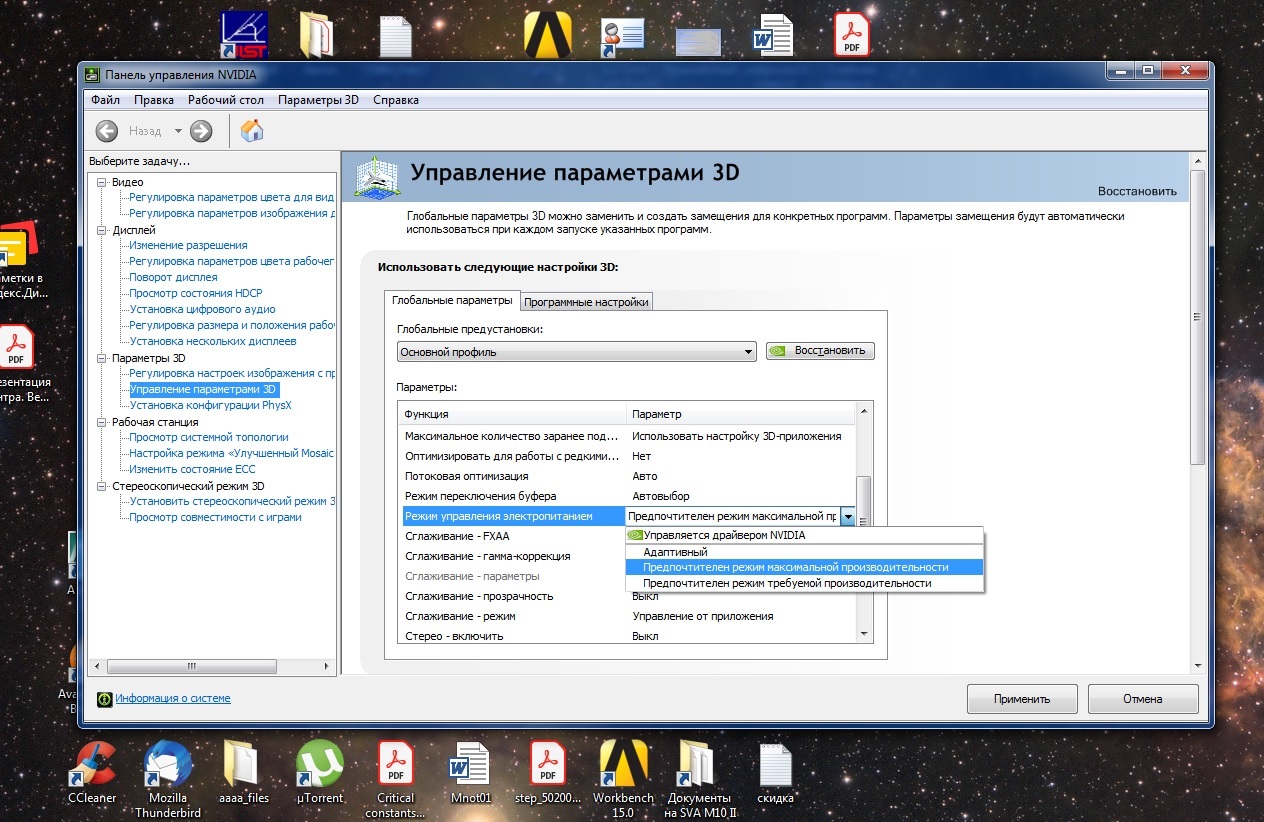Open Просмотр системной топологии

pos(208,437)
